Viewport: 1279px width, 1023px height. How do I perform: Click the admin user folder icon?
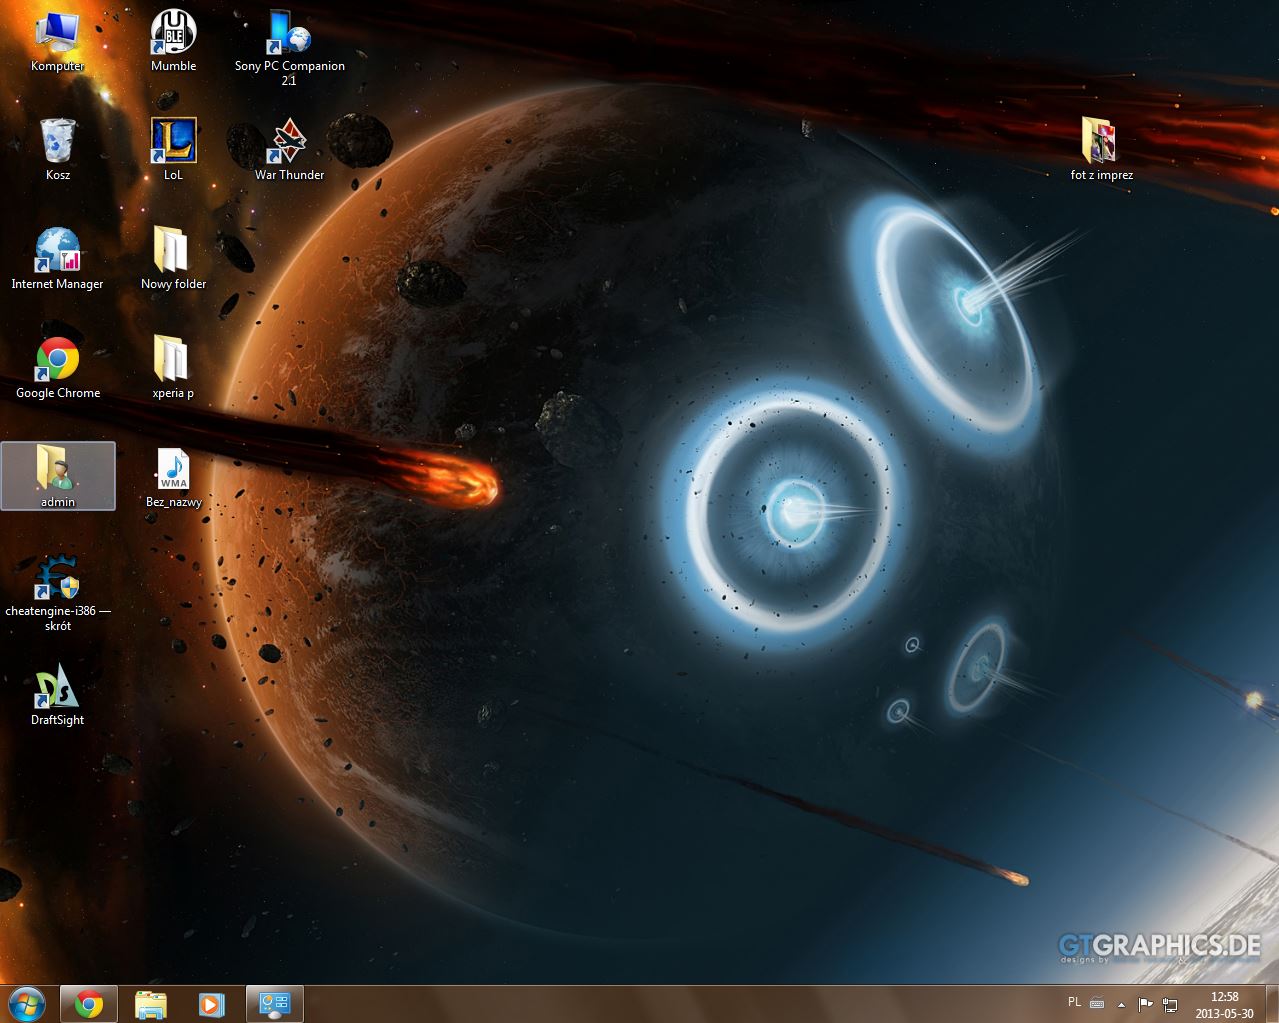pos(58,476)
